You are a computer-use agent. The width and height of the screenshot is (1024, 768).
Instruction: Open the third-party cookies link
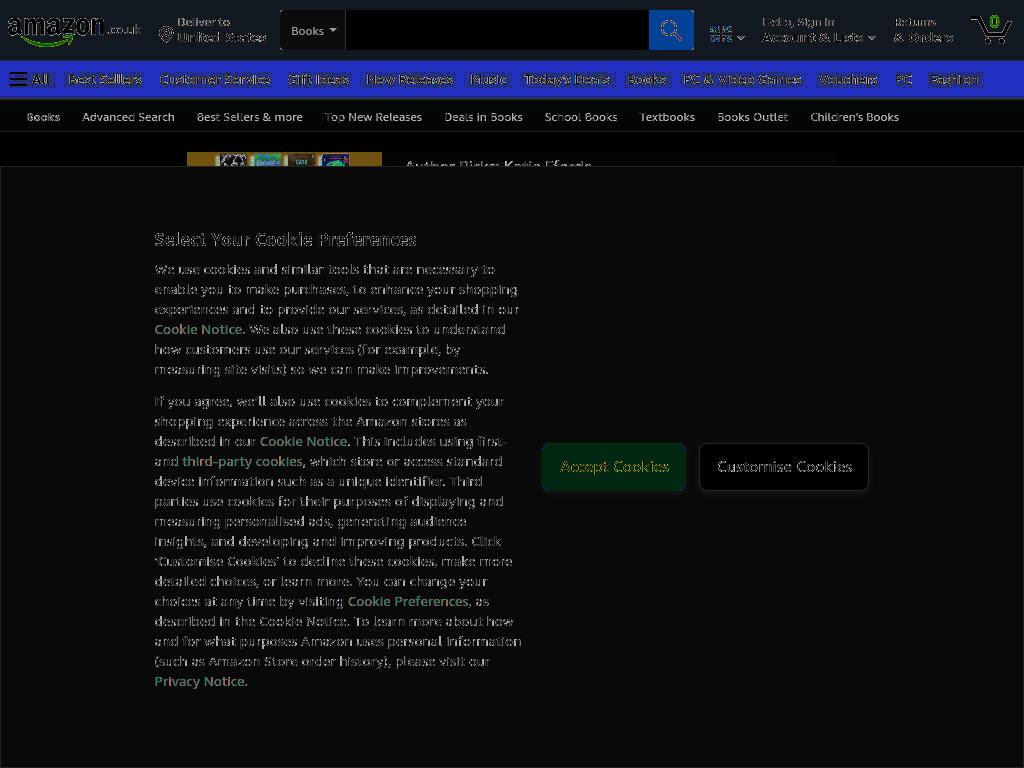click(242, 461)
